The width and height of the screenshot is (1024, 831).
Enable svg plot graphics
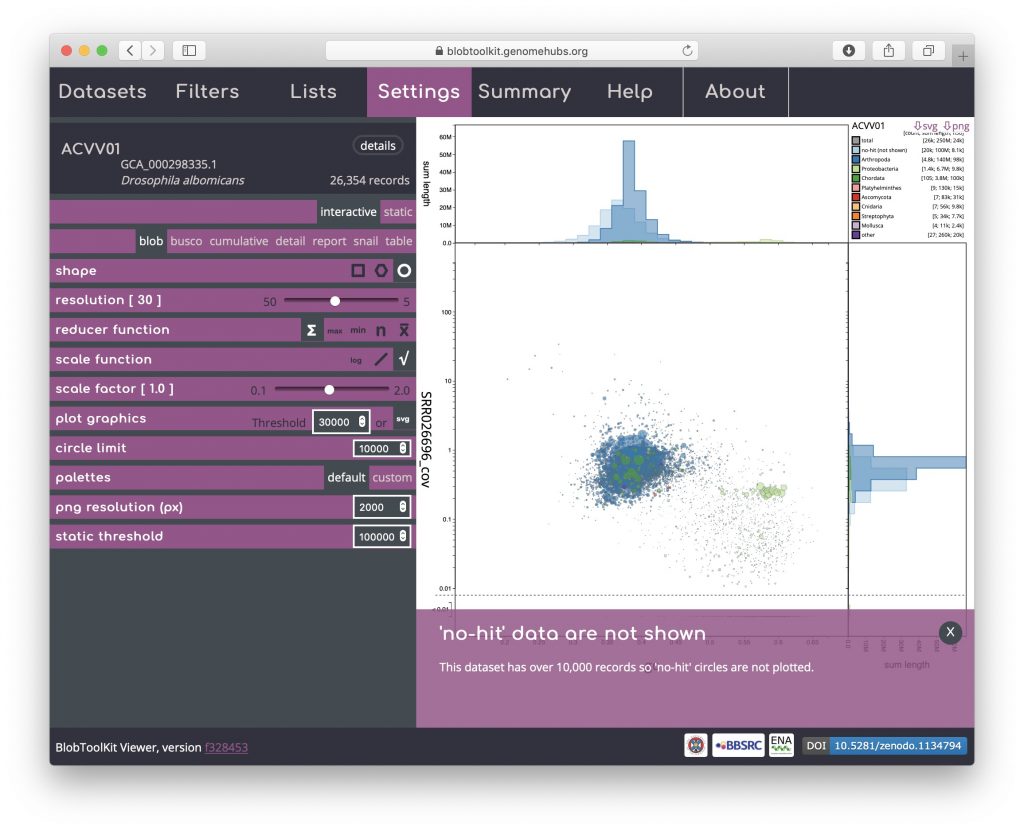[403, 419]
